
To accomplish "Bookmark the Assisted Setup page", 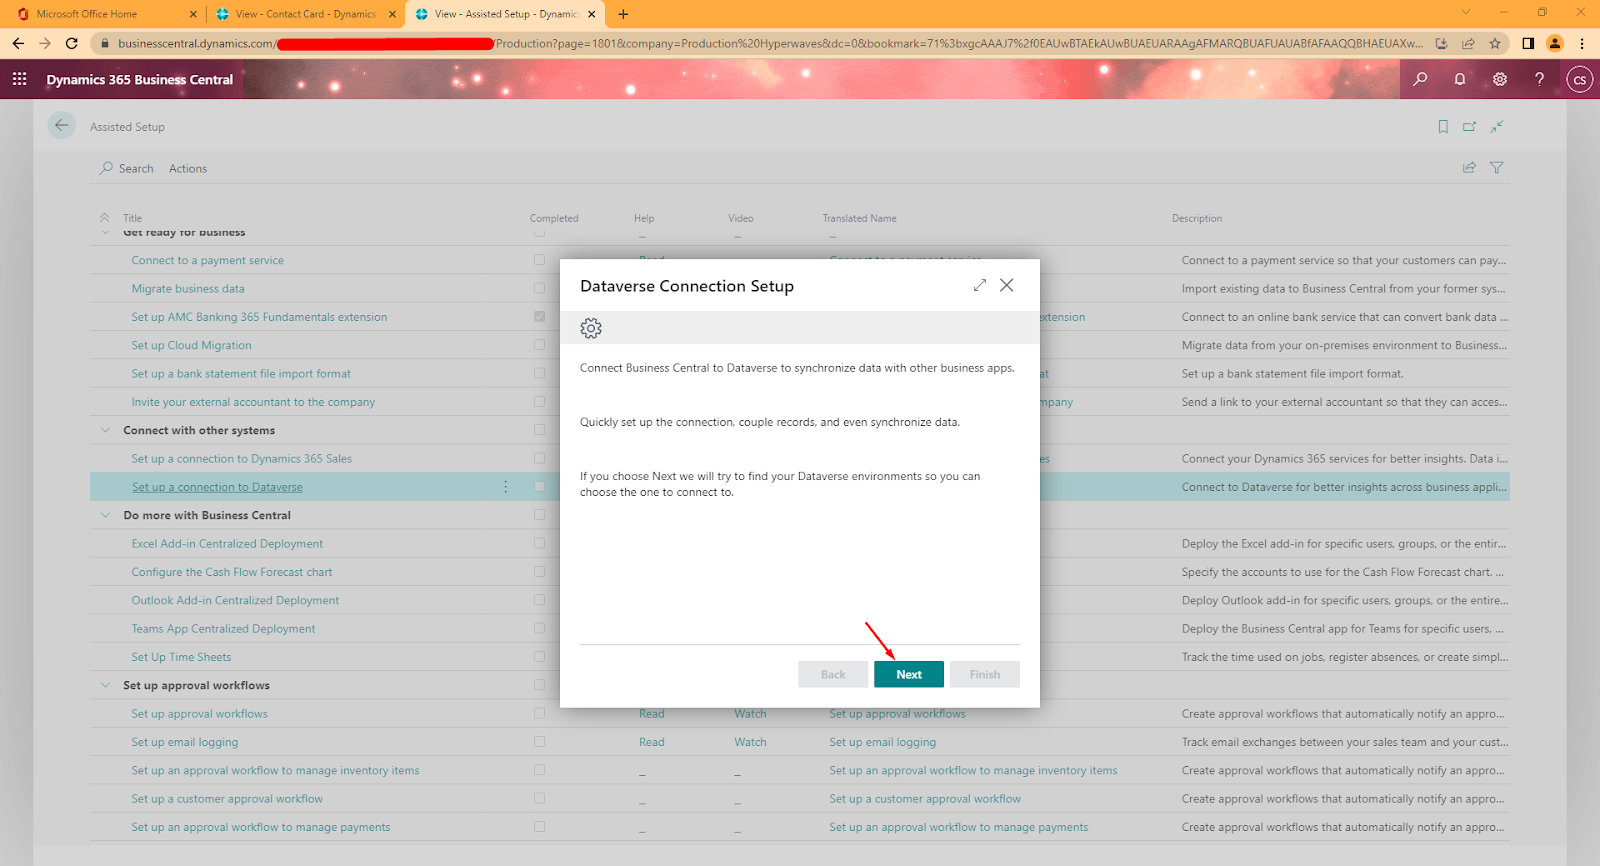I will tap(1443, 127).
